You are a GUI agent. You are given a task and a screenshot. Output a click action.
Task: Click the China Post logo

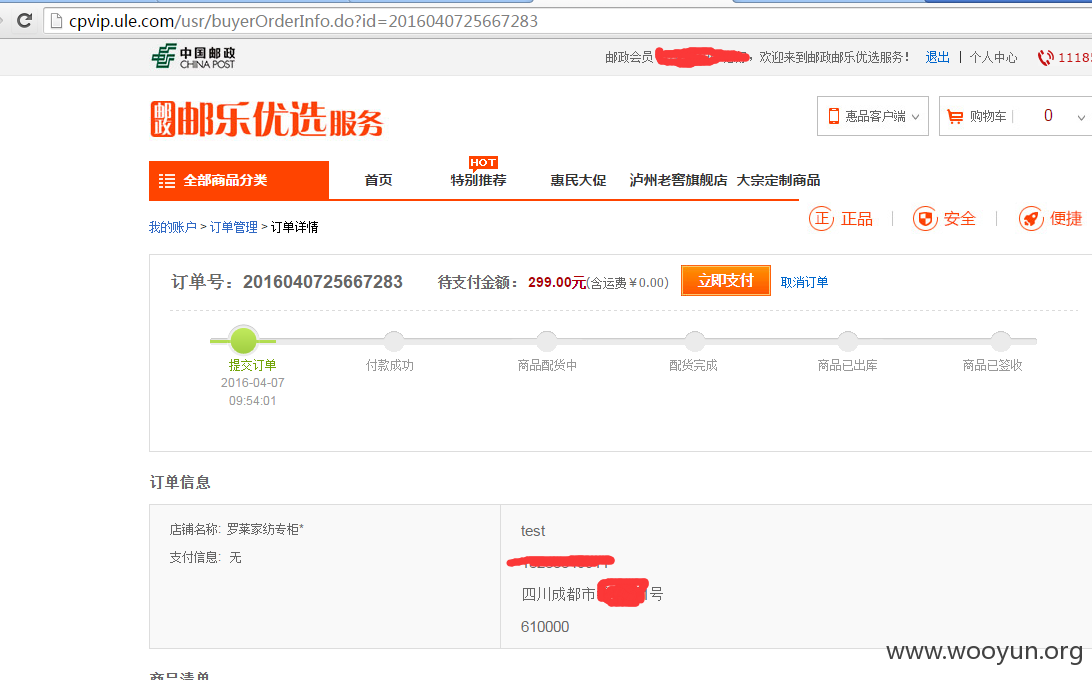pos(194,56)
